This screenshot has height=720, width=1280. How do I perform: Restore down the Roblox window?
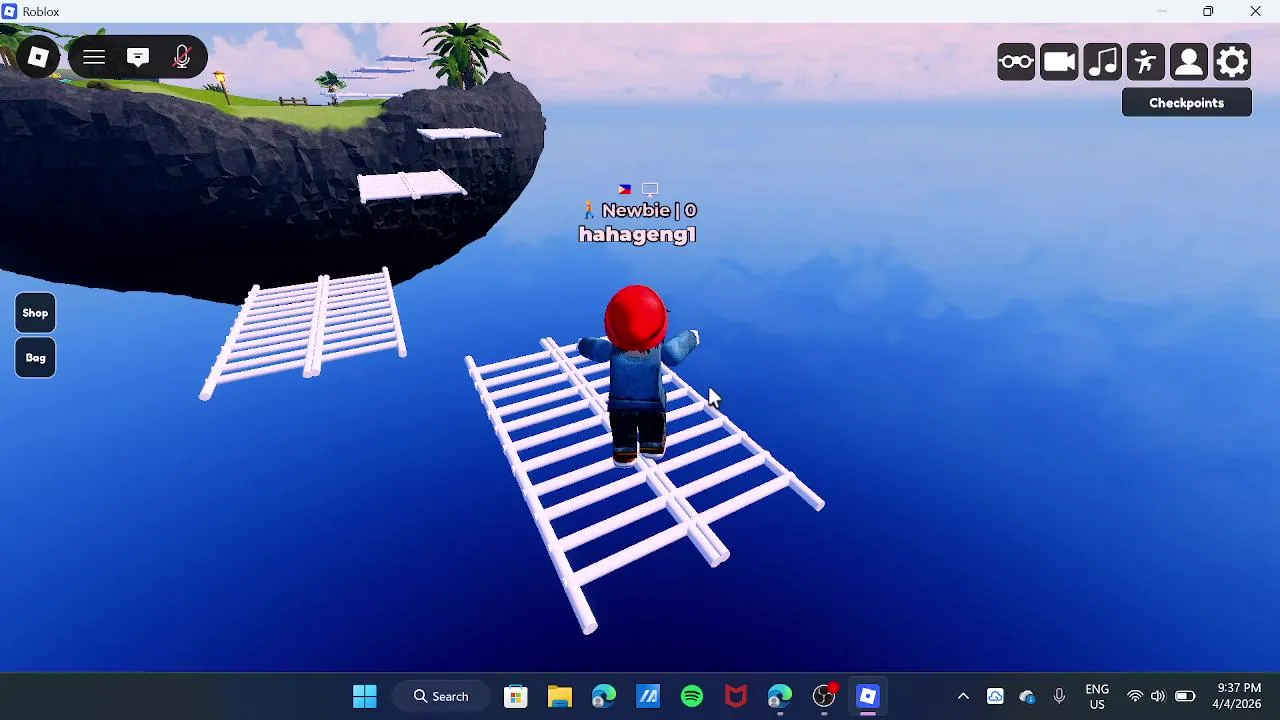[x=1208, y=11]
